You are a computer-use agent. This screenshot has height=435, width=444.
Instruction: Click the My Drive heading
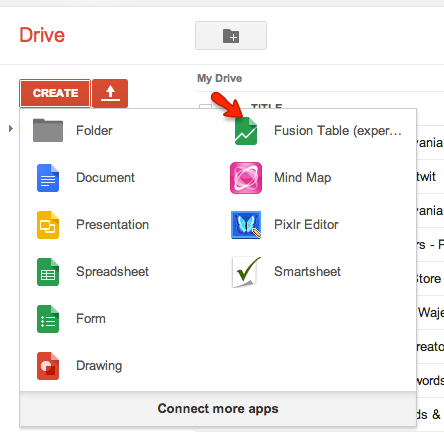219,78
